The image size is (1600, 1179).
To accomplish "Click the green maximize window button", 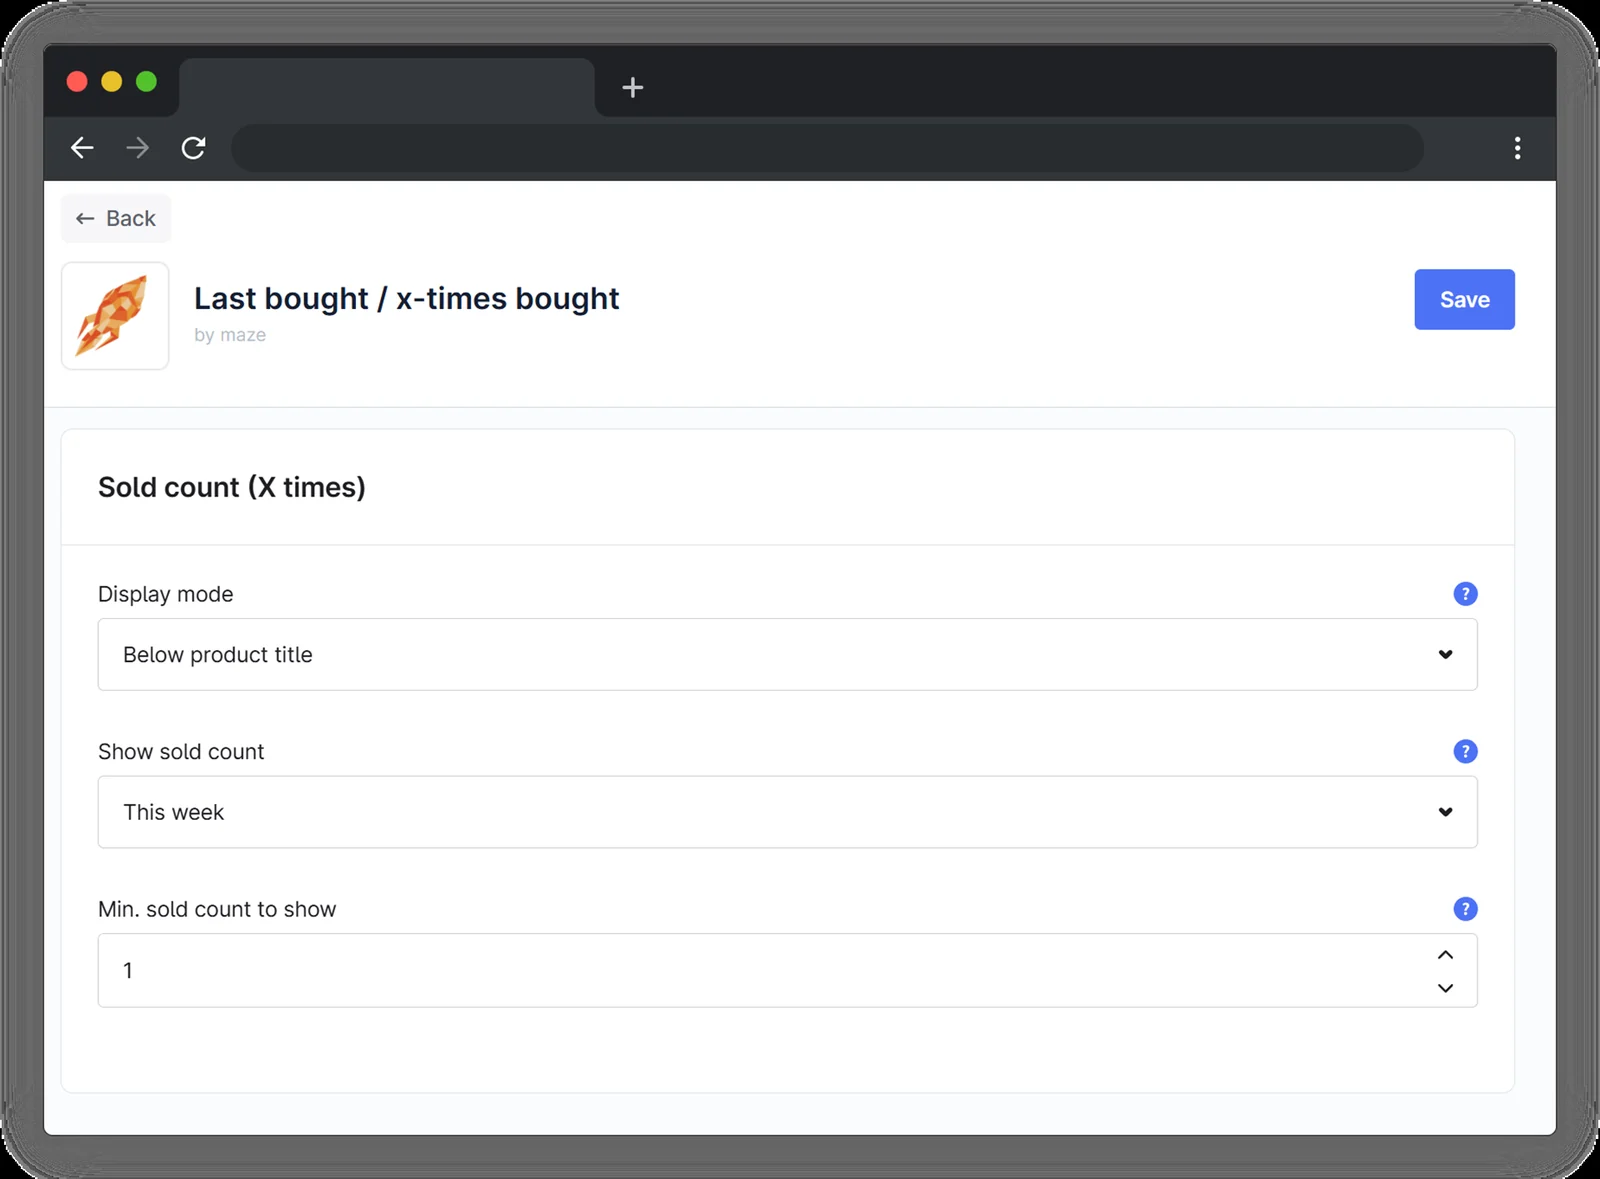I will pos(146,81).
